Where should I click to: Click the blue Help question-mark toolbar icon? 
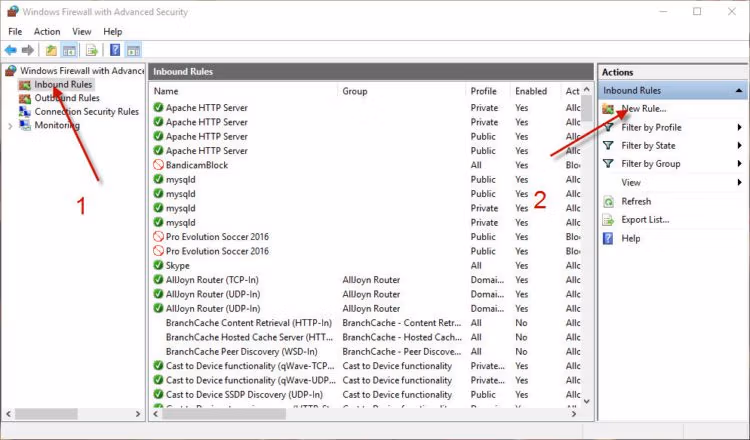click(115, 50)
